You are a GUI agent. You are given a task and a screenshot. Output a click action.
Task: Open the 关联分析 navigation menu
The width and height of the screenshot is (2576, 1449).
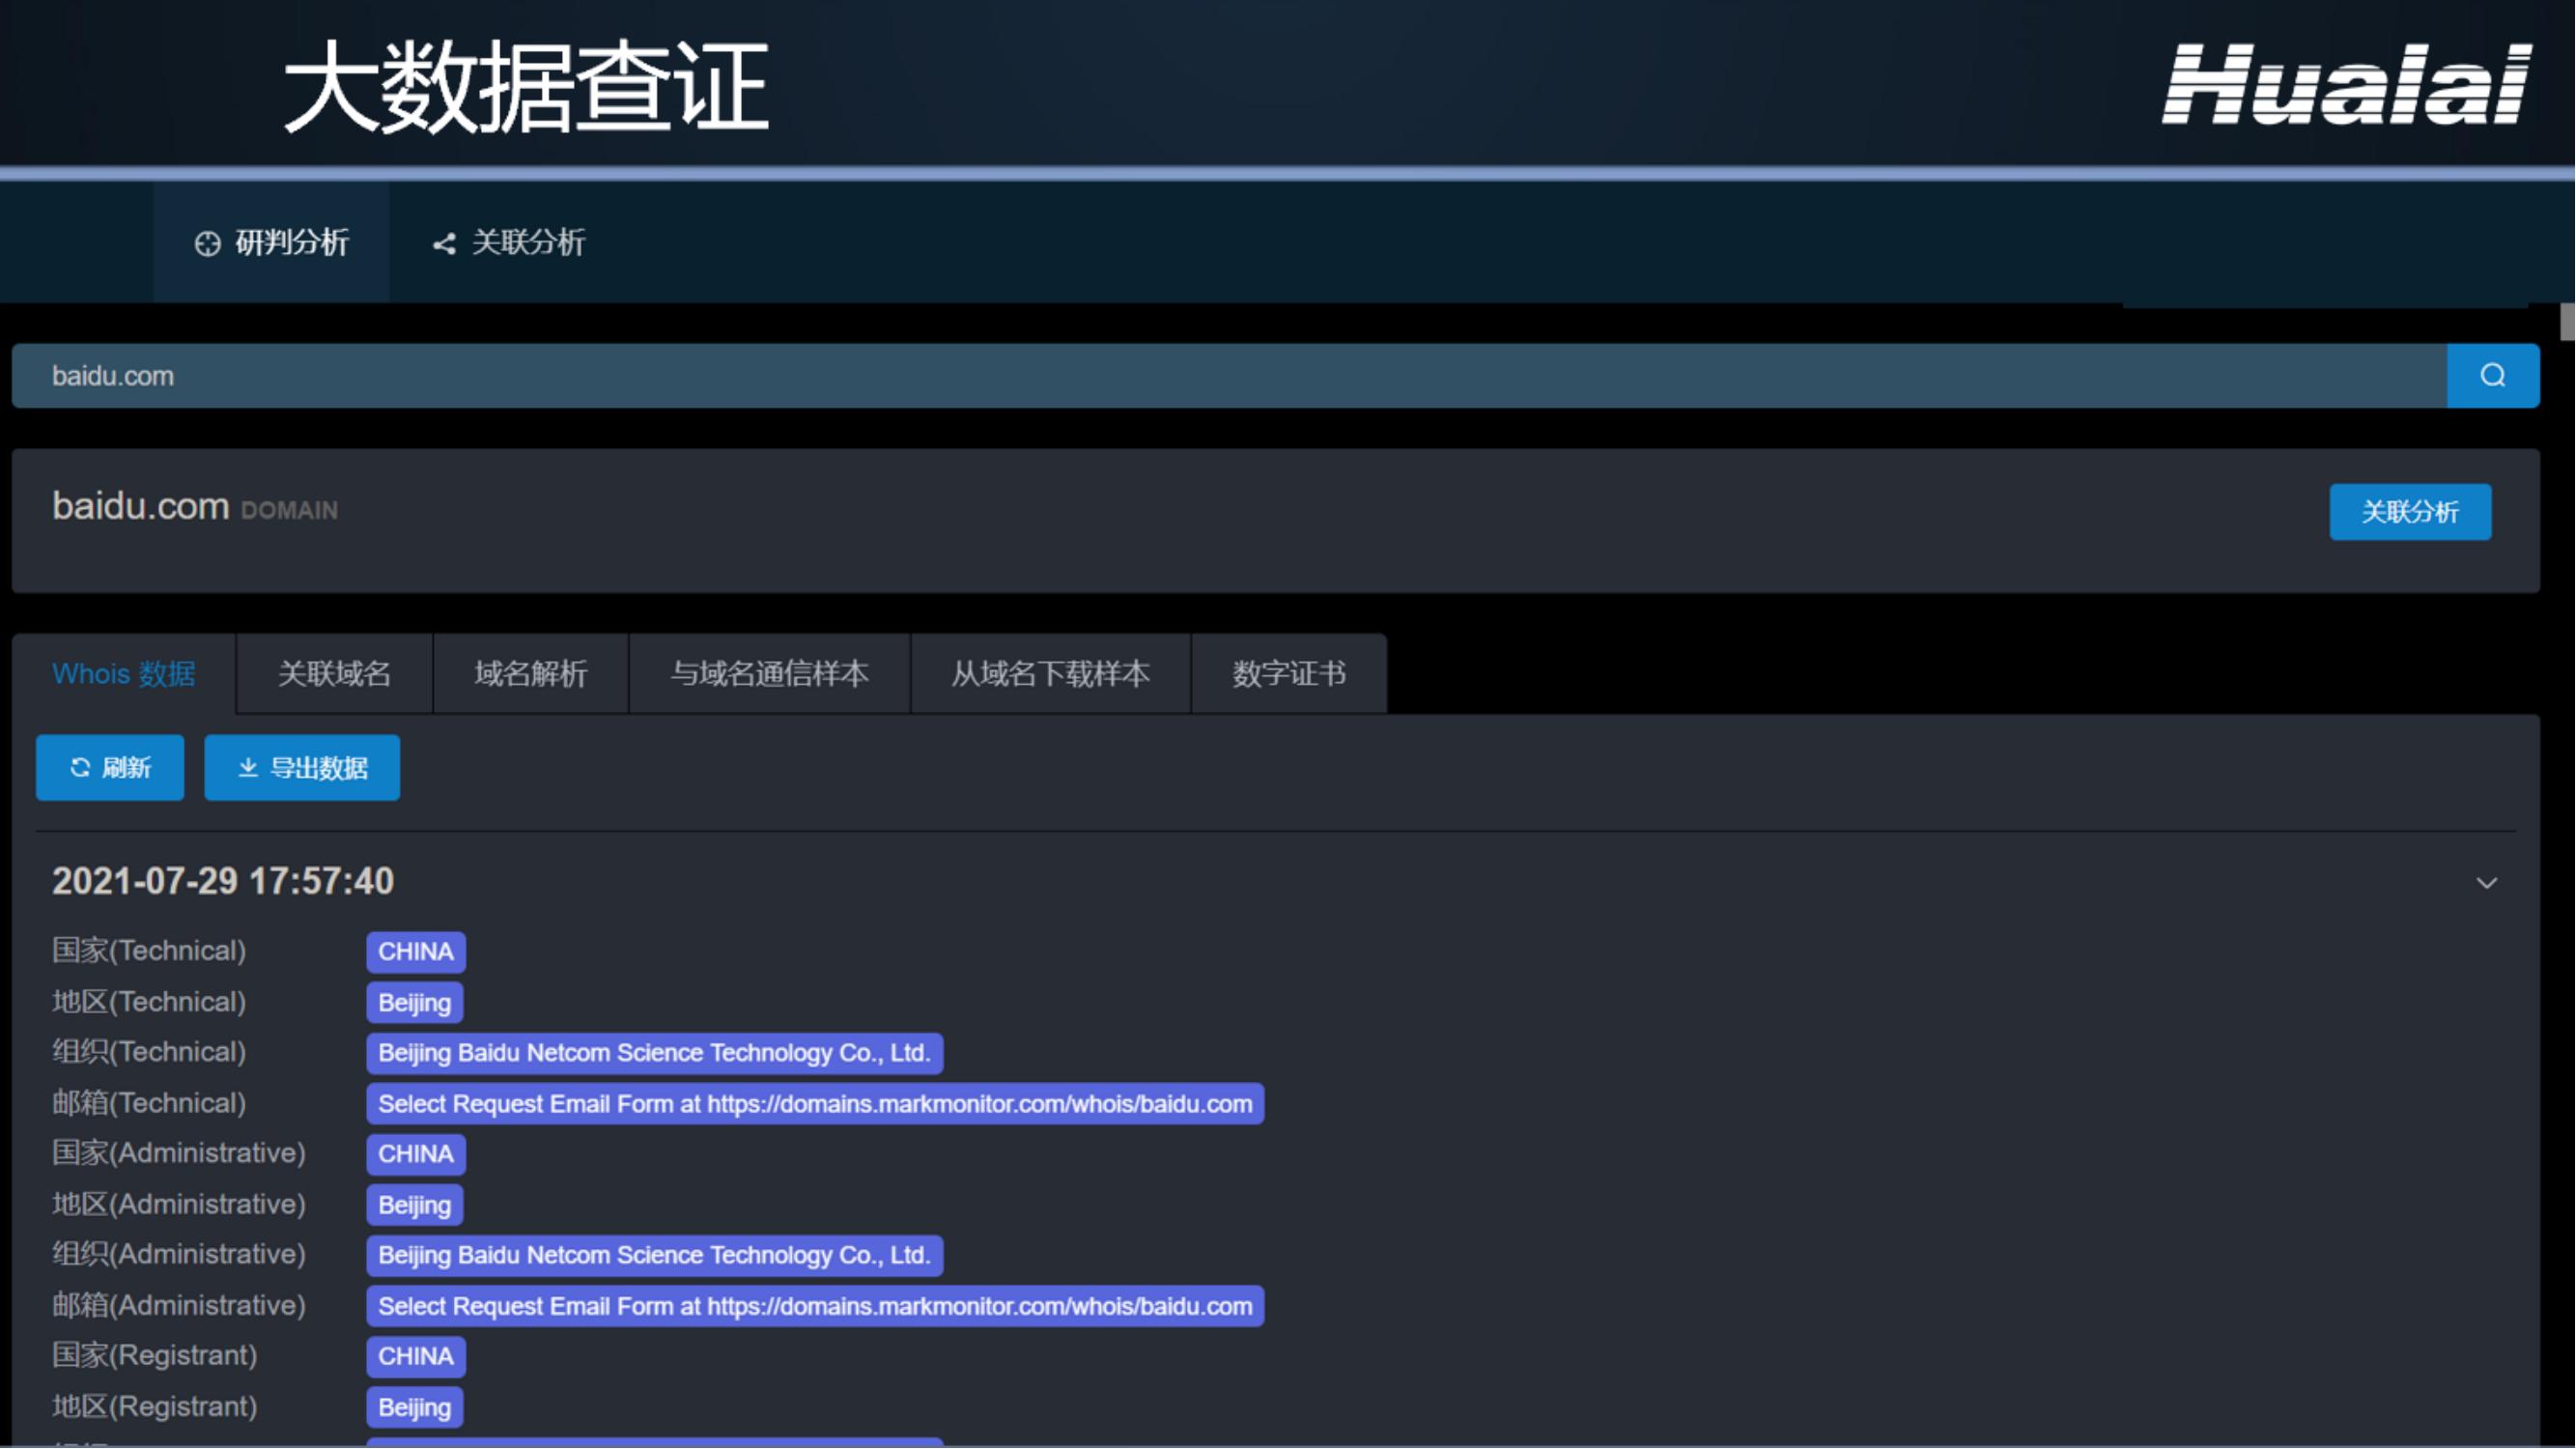click(x=508, y=242)
